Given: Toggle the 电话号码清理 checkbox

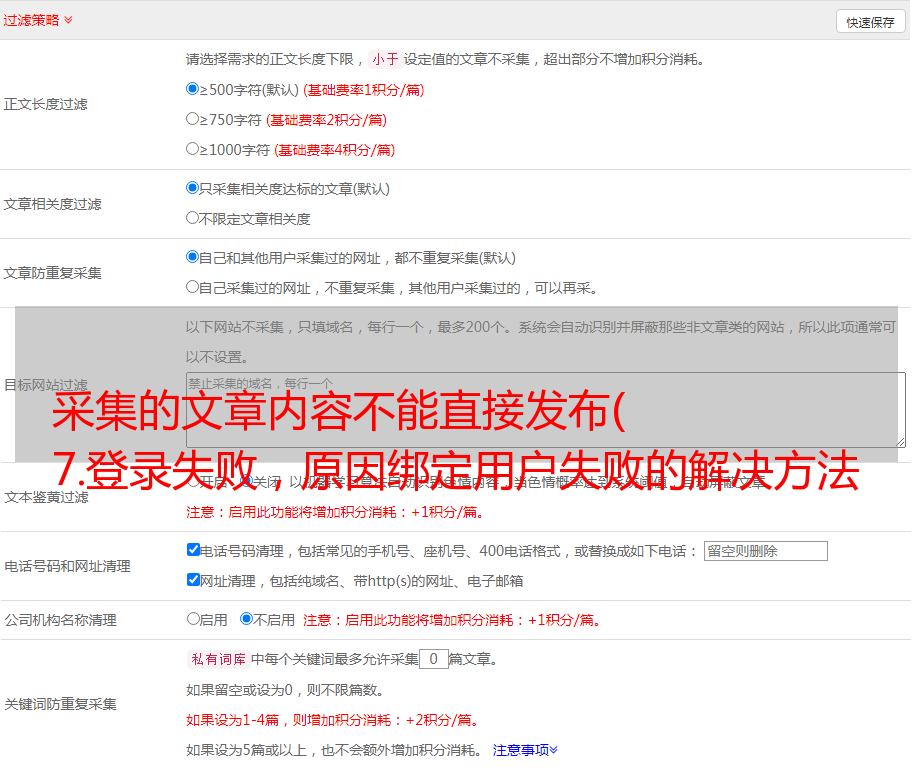Looking at the screenshot, I should coord(194,550).
